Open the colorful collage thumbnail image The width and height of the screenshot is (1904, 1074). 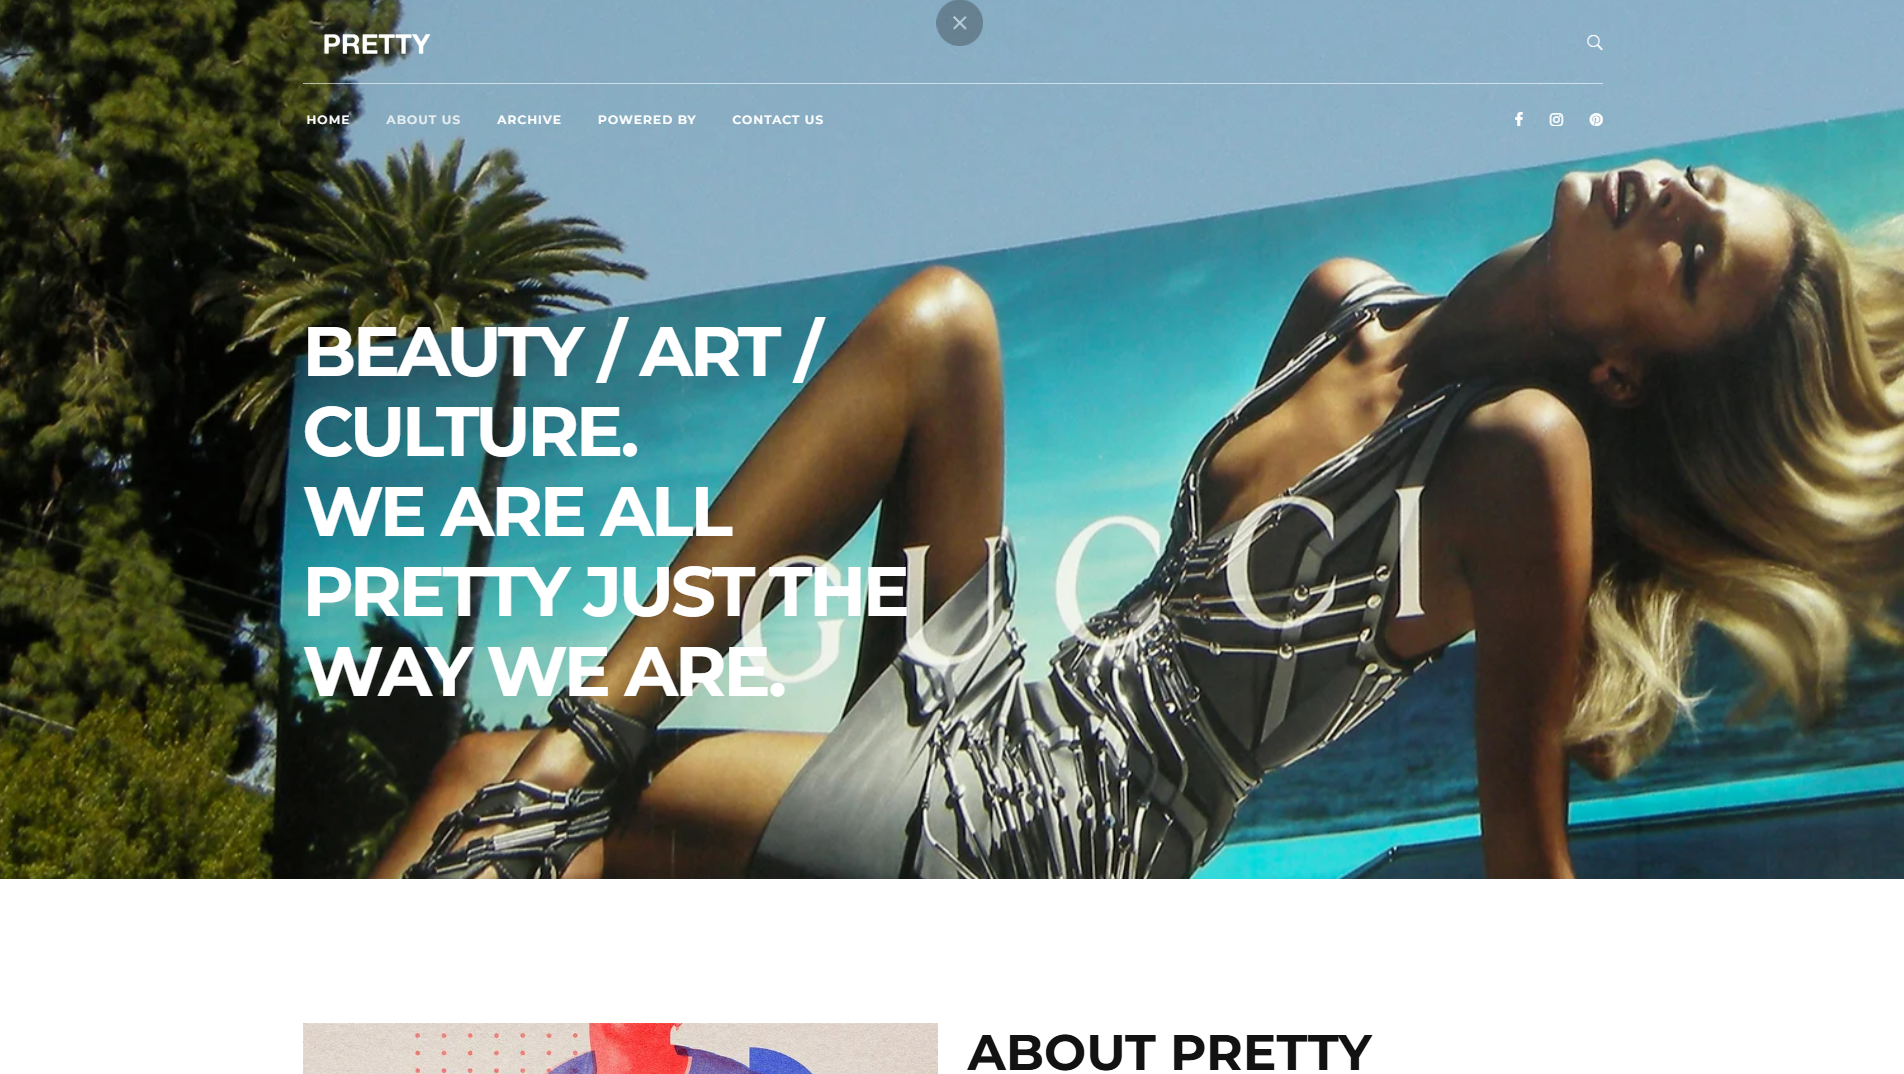[x=620, y=1048]
